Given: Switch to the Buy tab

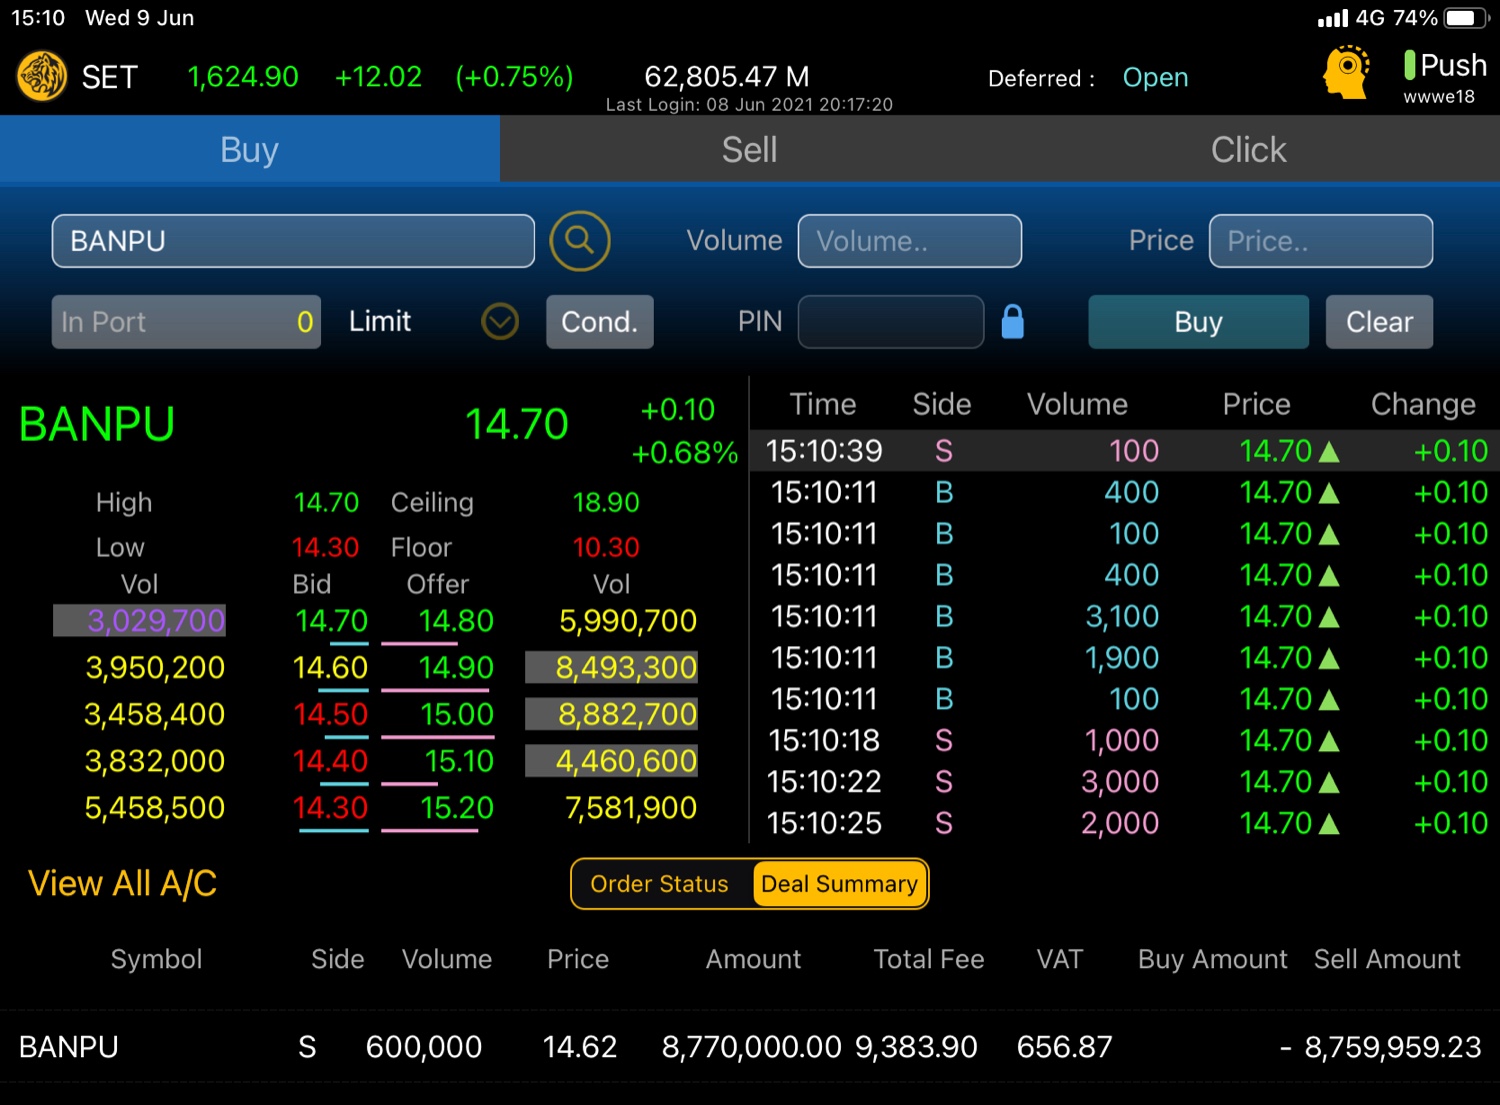Looking at the screenshot, I should pos(250,149).
